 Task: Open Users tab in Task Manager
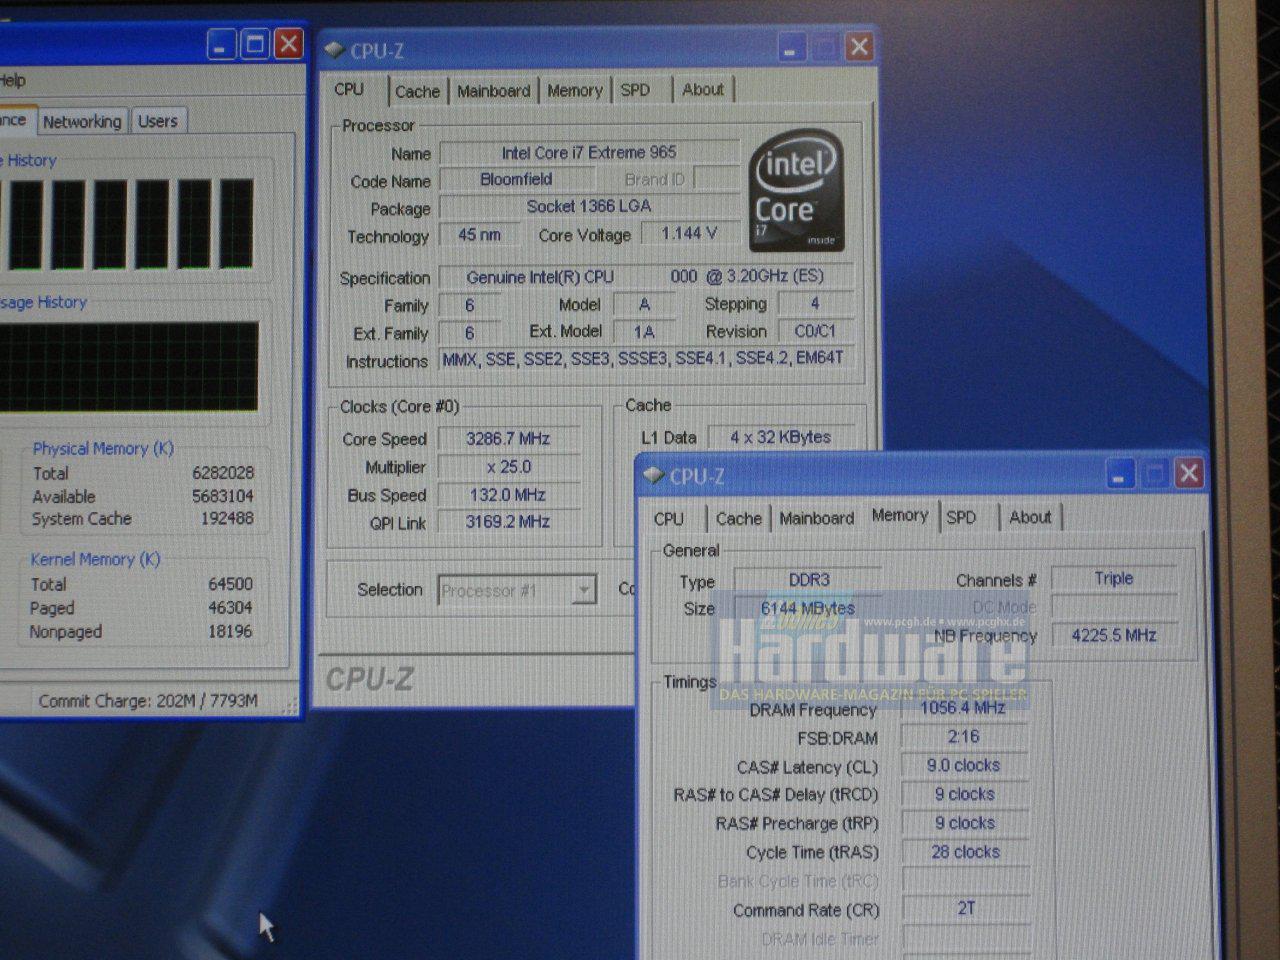pos(158,121)
